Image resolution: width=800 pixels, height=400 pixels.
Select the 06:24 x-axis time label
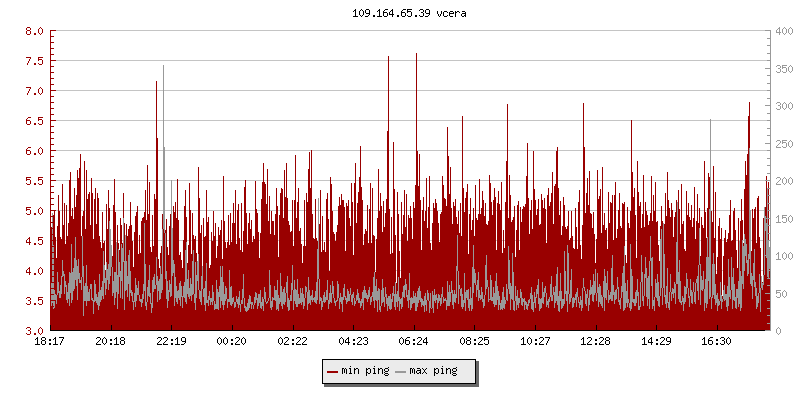(414, 342)
